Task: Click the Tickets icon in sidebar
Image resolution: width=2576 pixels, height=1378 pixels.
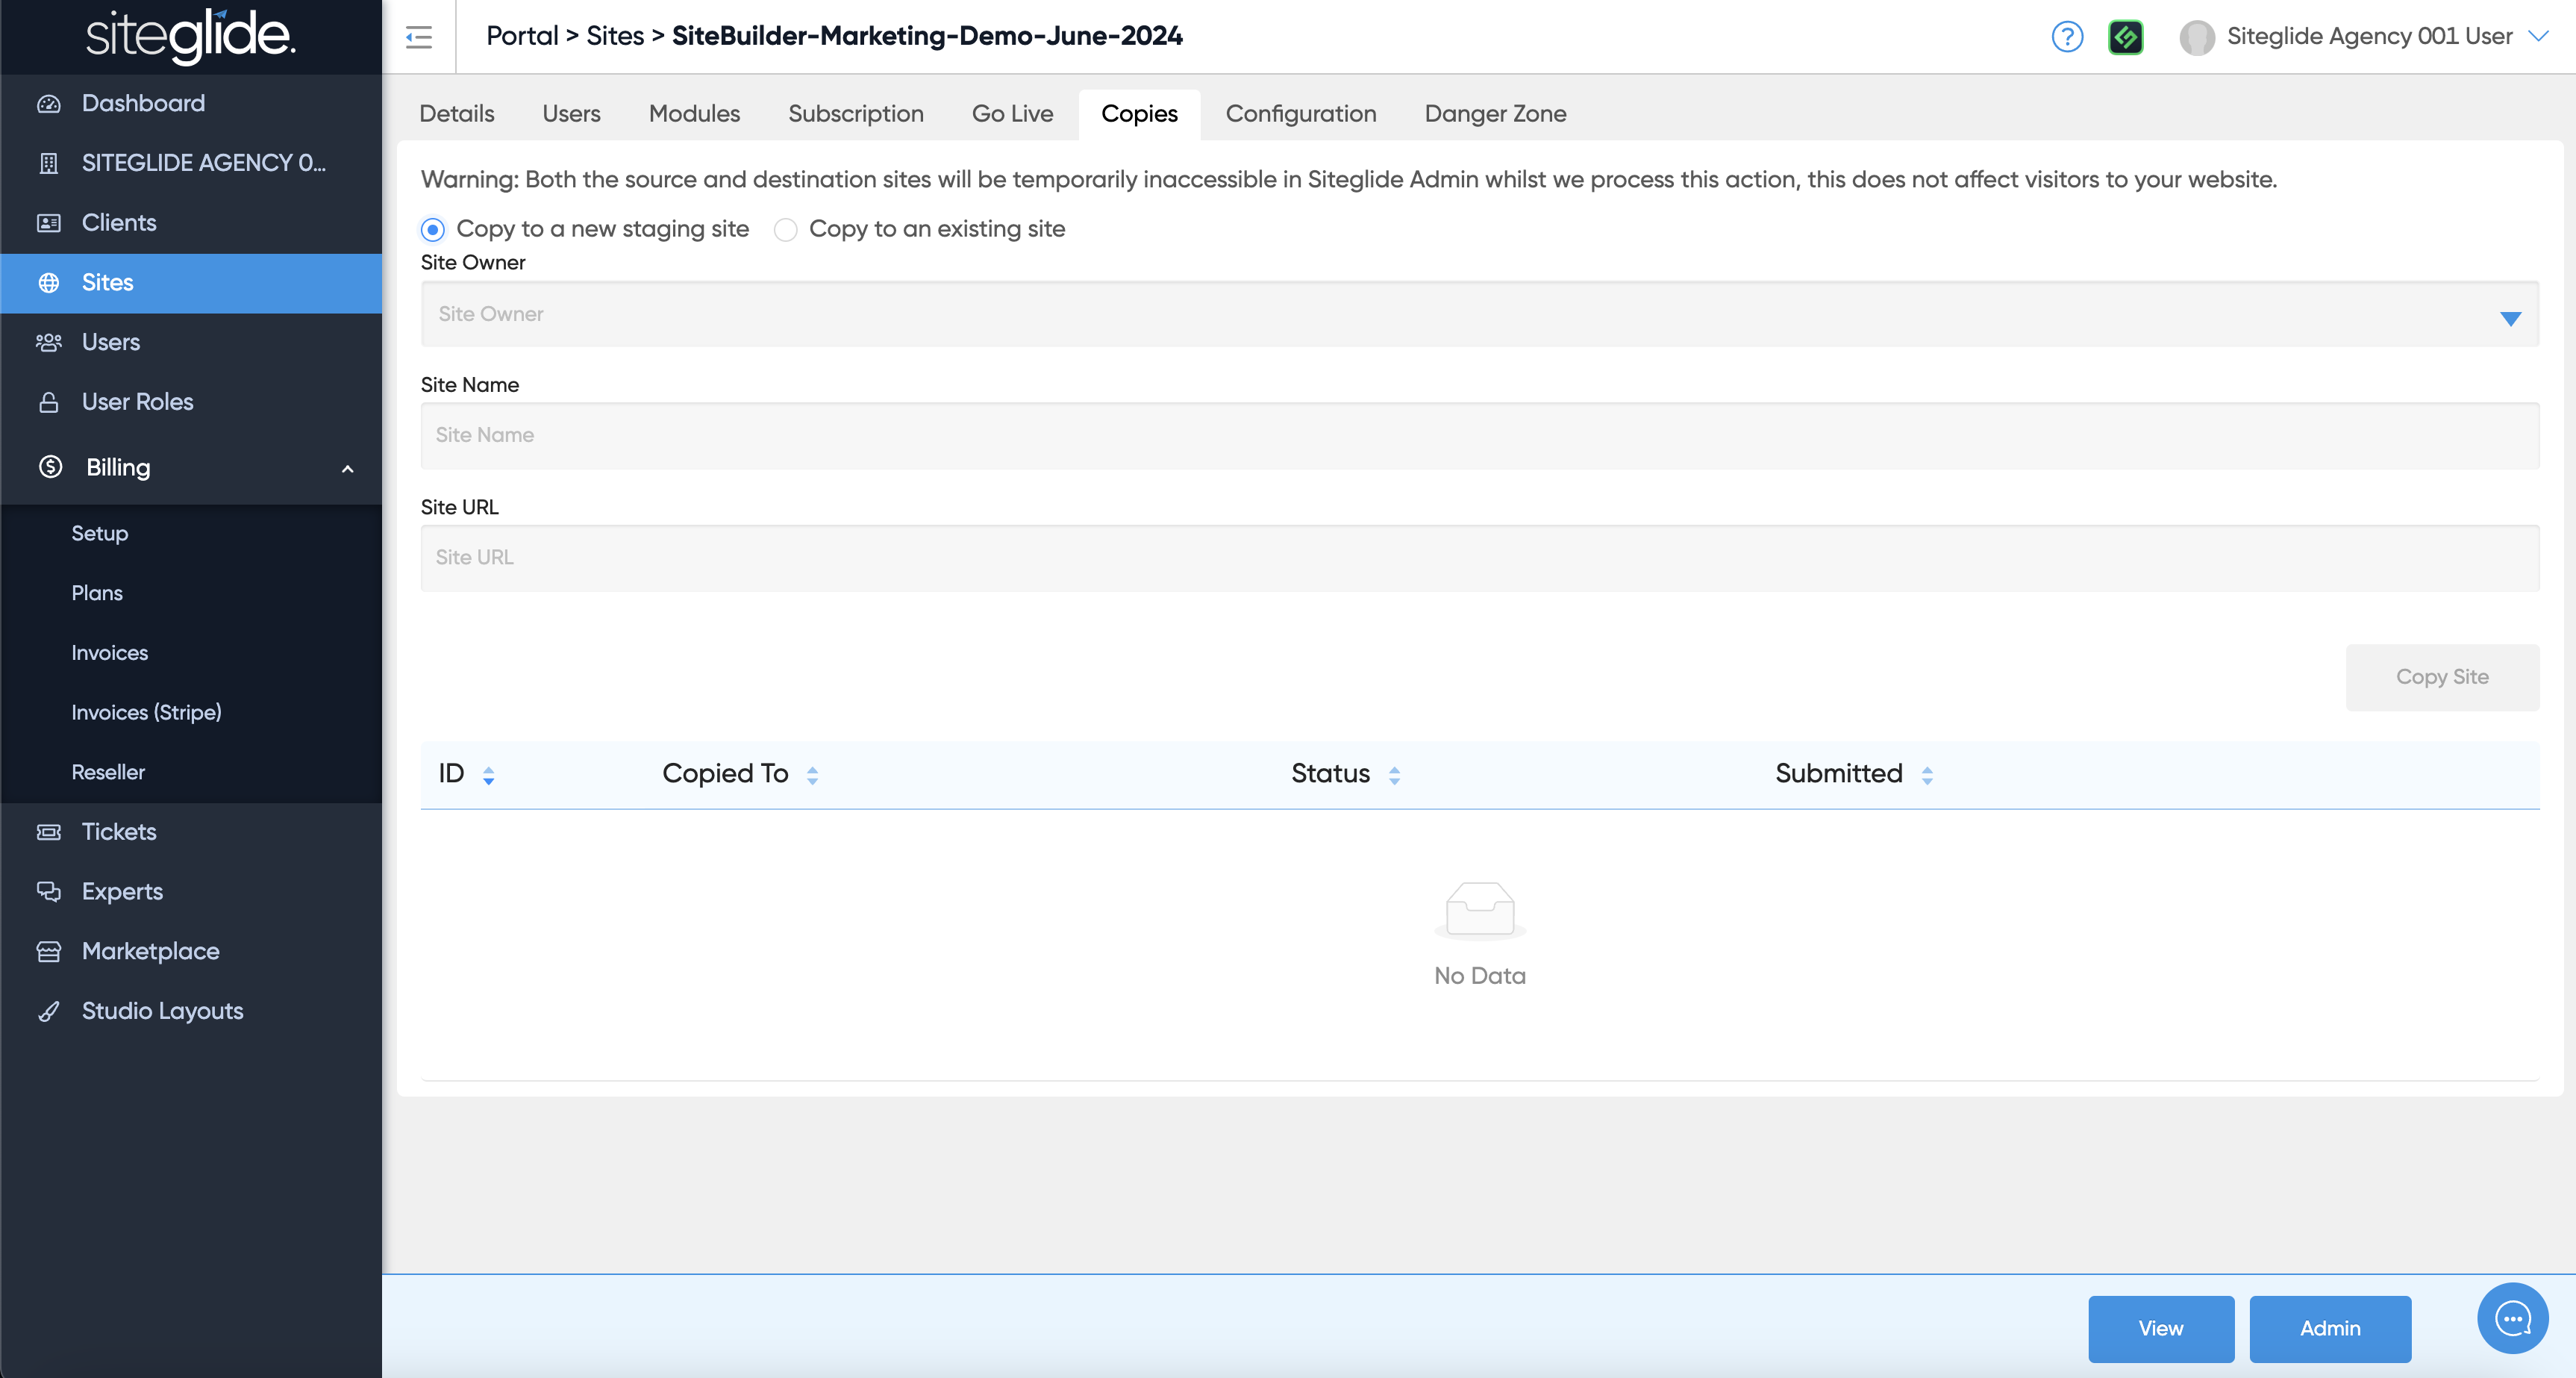Action: click(x=49, y=832)
